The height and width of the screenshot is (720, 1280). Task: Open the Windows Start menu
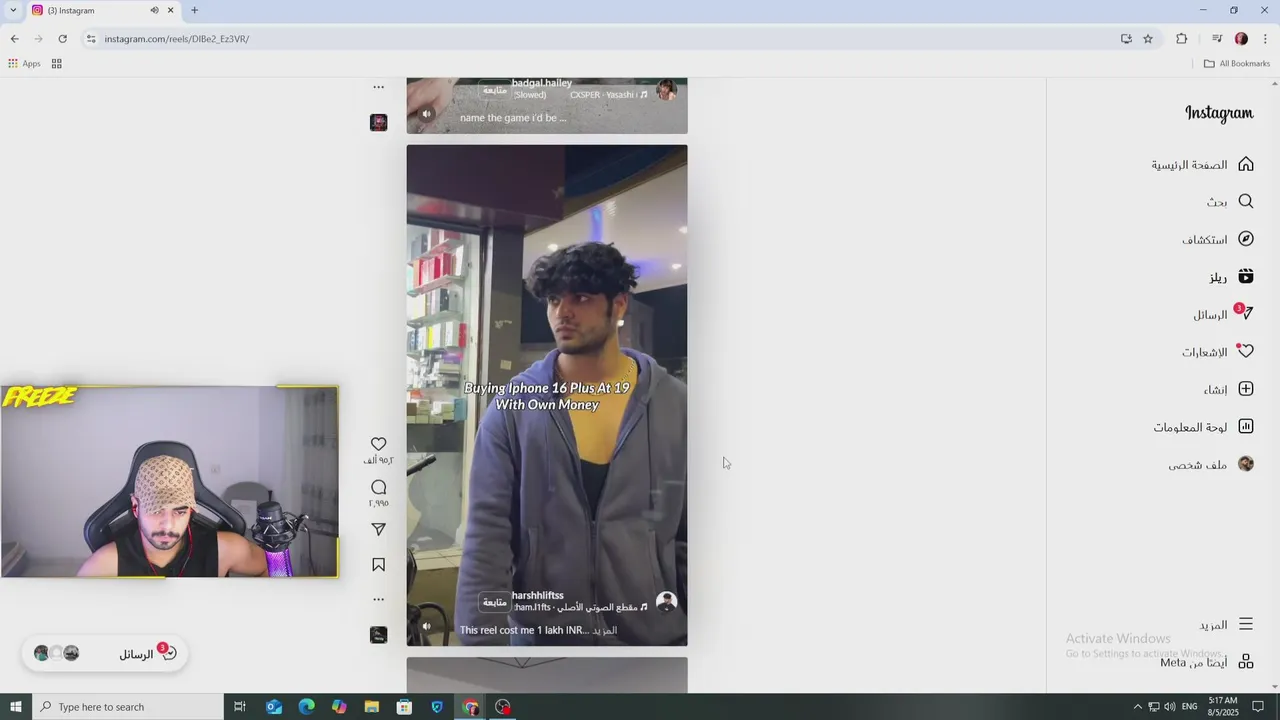[x=16, y=707]
